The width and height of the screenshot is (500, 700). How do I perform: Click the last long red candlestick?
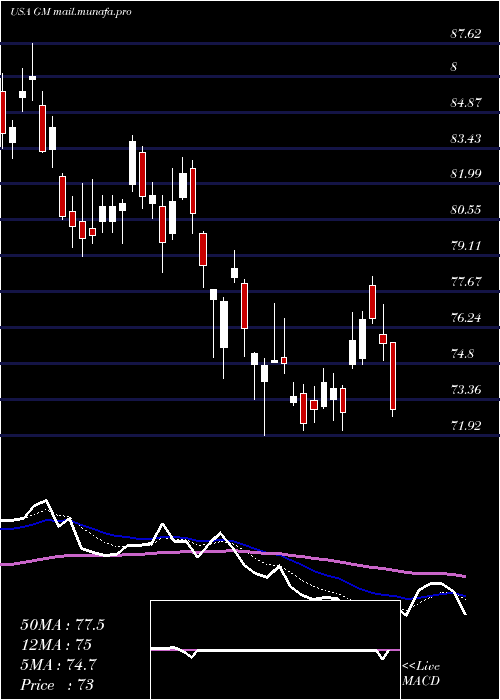coord(393,376)
